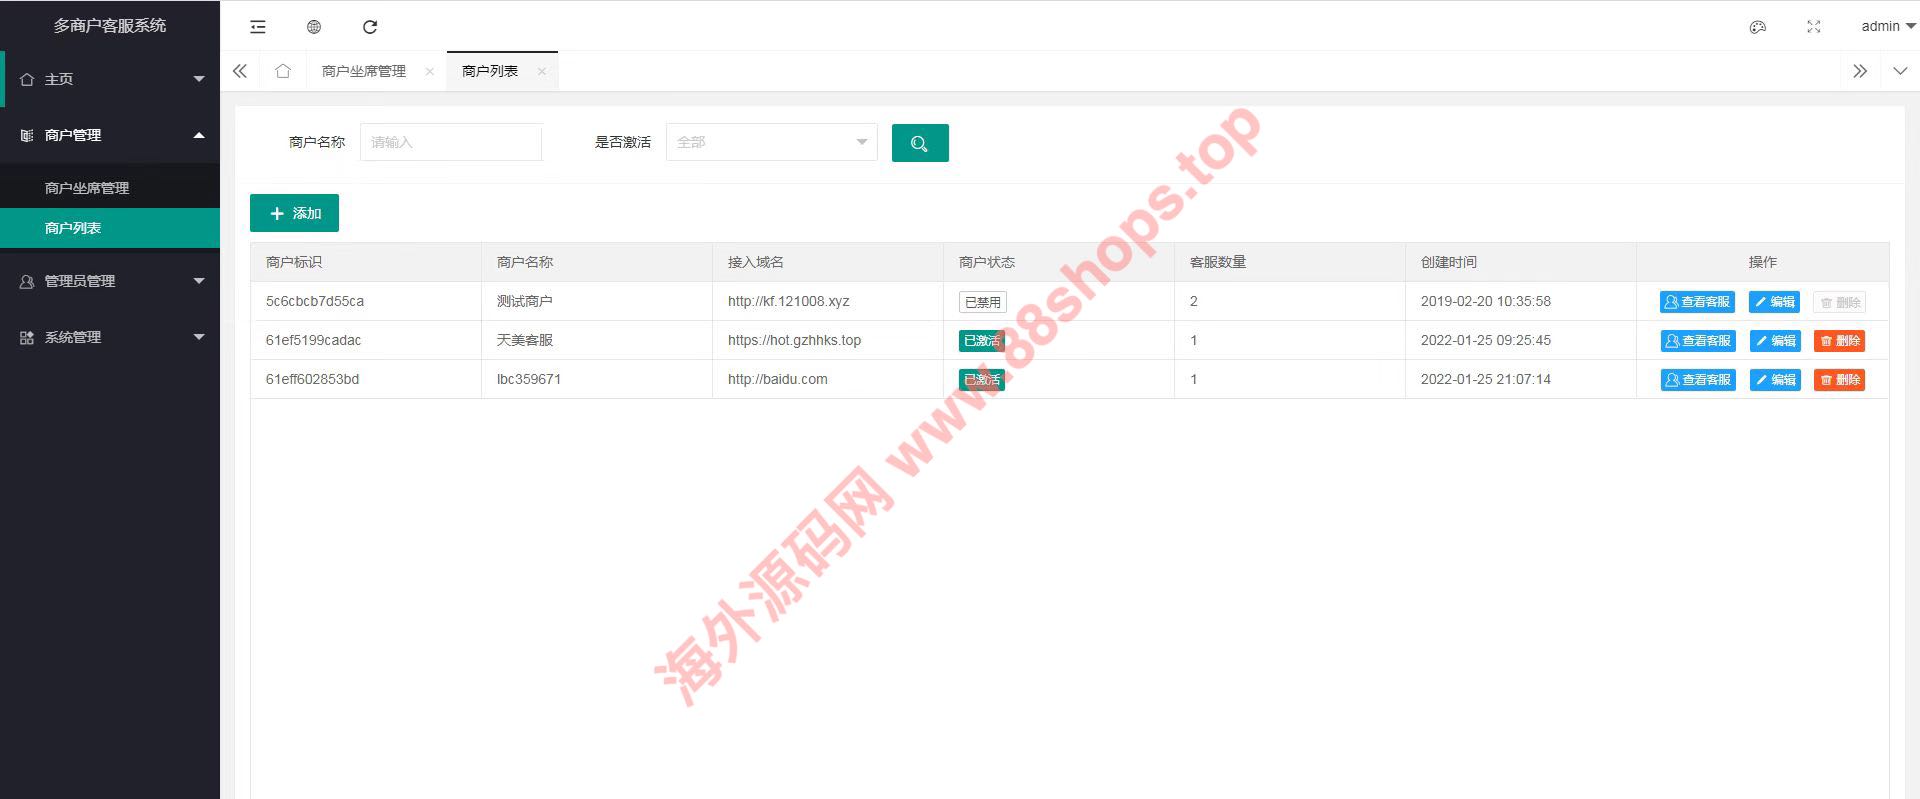This screenshot has height=799, width=1920.
Task: Open the admin user dropdown
Action: [1887, 27]
